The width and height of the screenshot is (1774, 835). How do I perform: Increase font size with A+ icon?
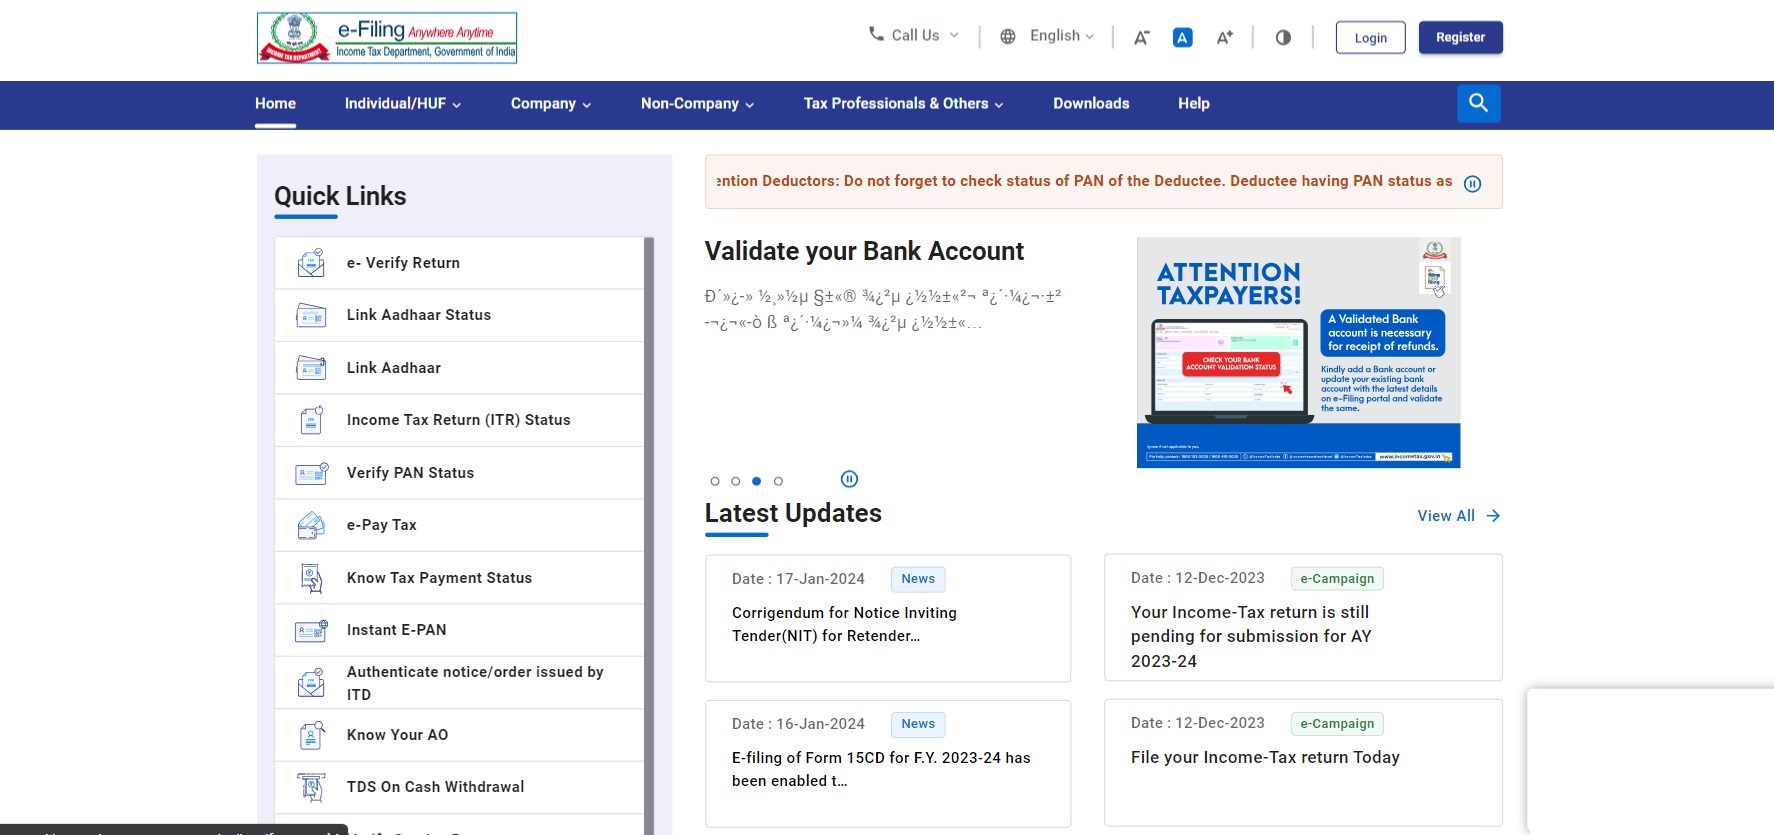coord(1224,38)
